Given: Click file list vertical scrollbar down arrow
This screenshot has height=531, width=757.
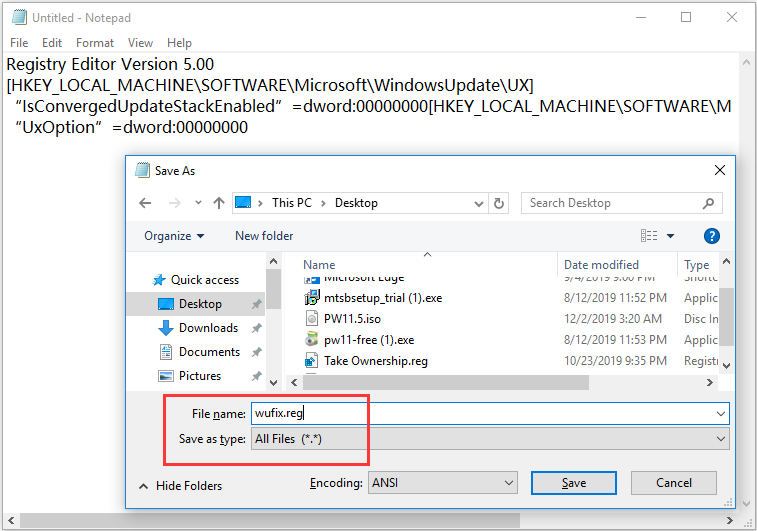Looking at the screenshot, I should pyautogui.click(x=726, y=366).
